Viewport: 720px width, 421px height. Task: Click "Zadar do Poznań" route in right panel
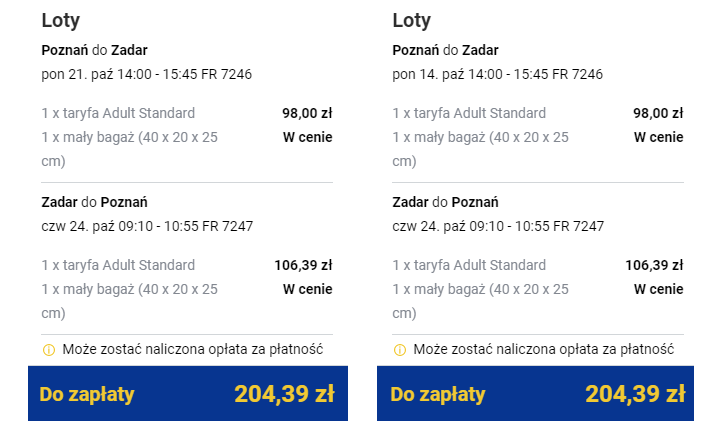pyautogui.click(x=446, y=202)
